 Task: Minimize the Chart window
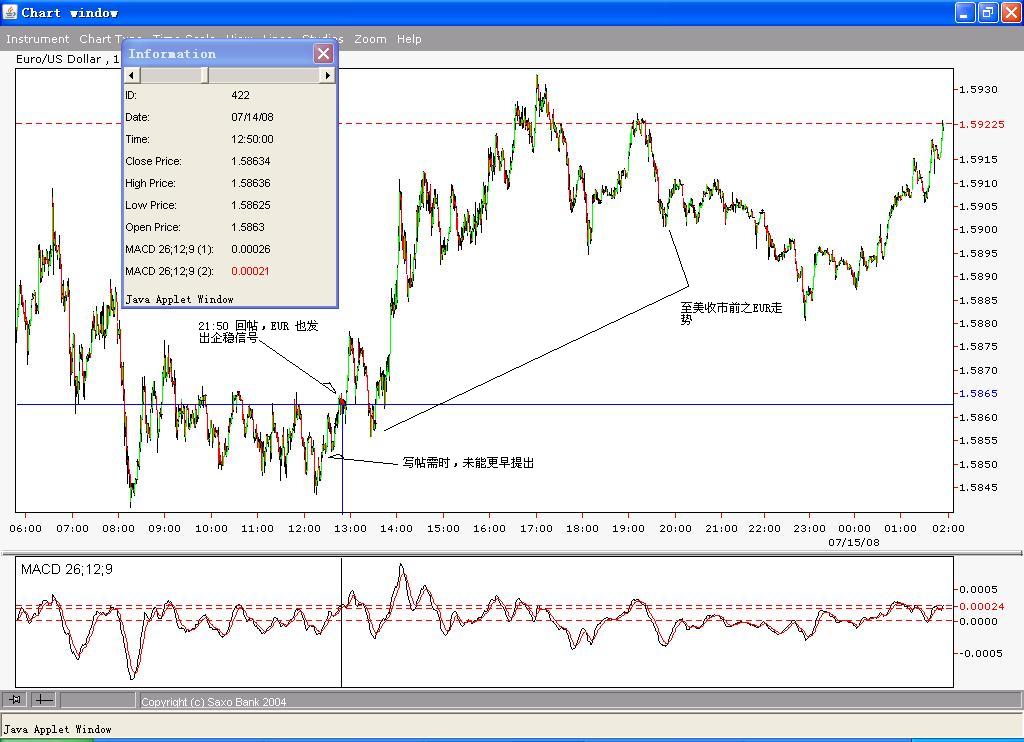coord(965,12)
